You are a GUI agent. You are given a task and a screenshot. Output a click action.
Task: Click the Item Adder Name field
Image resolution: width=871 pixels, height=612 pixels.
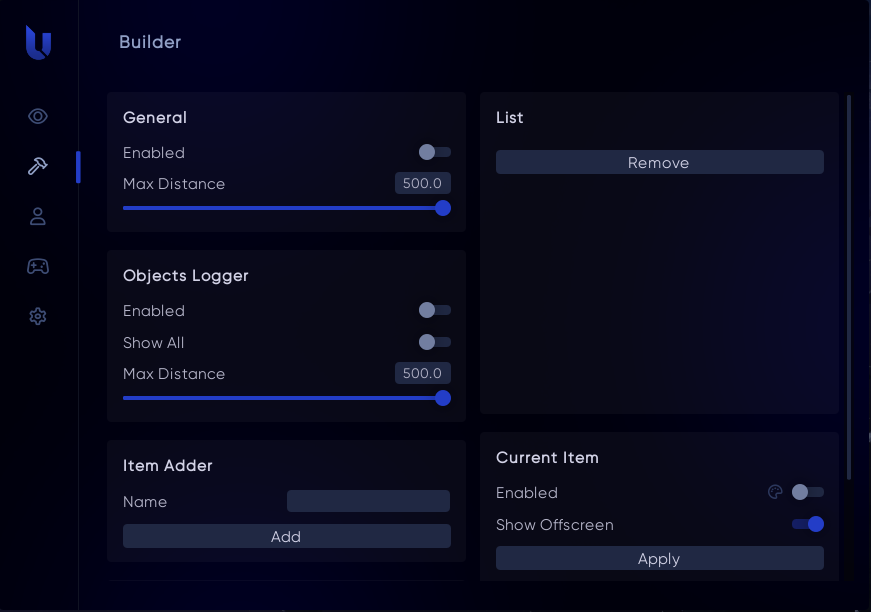(x=368, y=501)
